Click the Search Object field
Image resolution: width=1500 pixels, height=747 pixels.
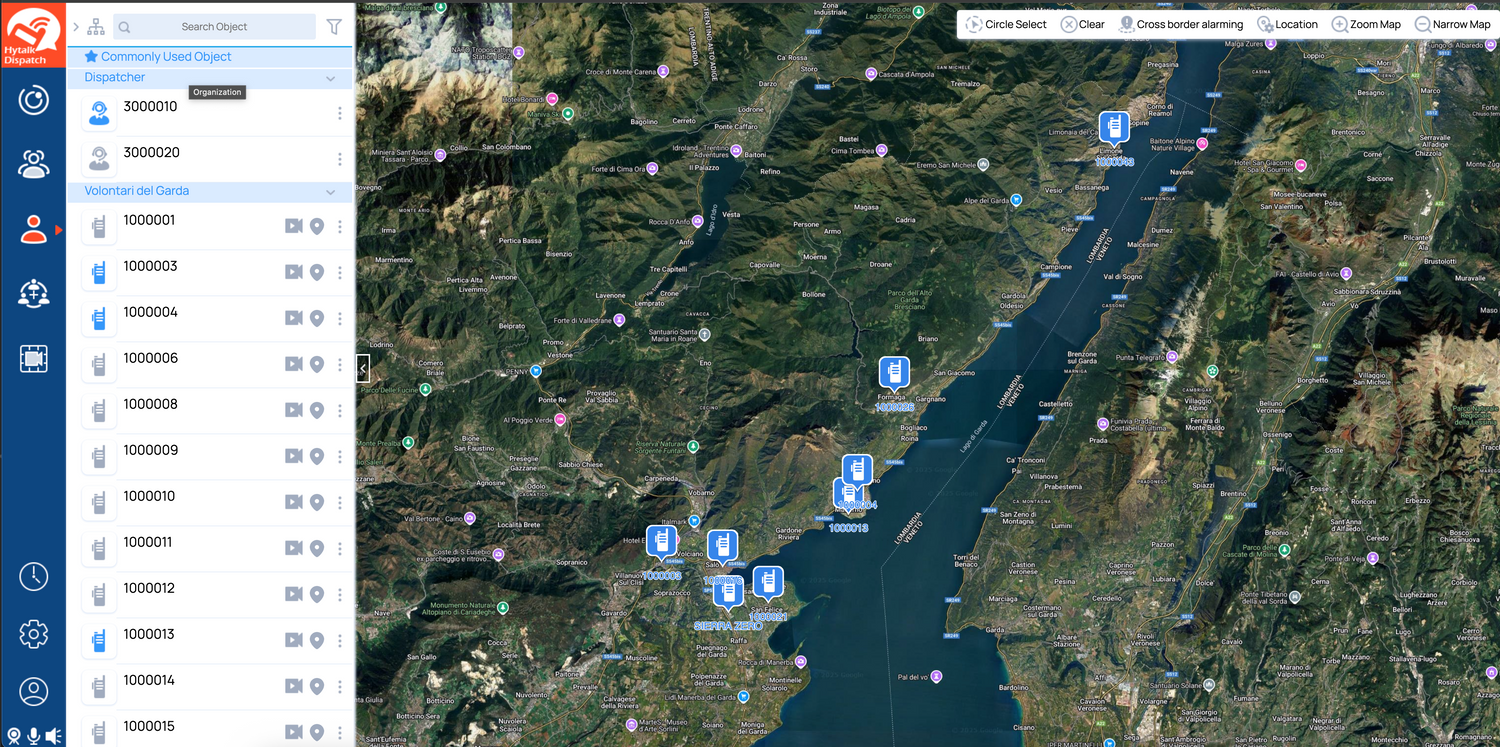pos(213,27)
